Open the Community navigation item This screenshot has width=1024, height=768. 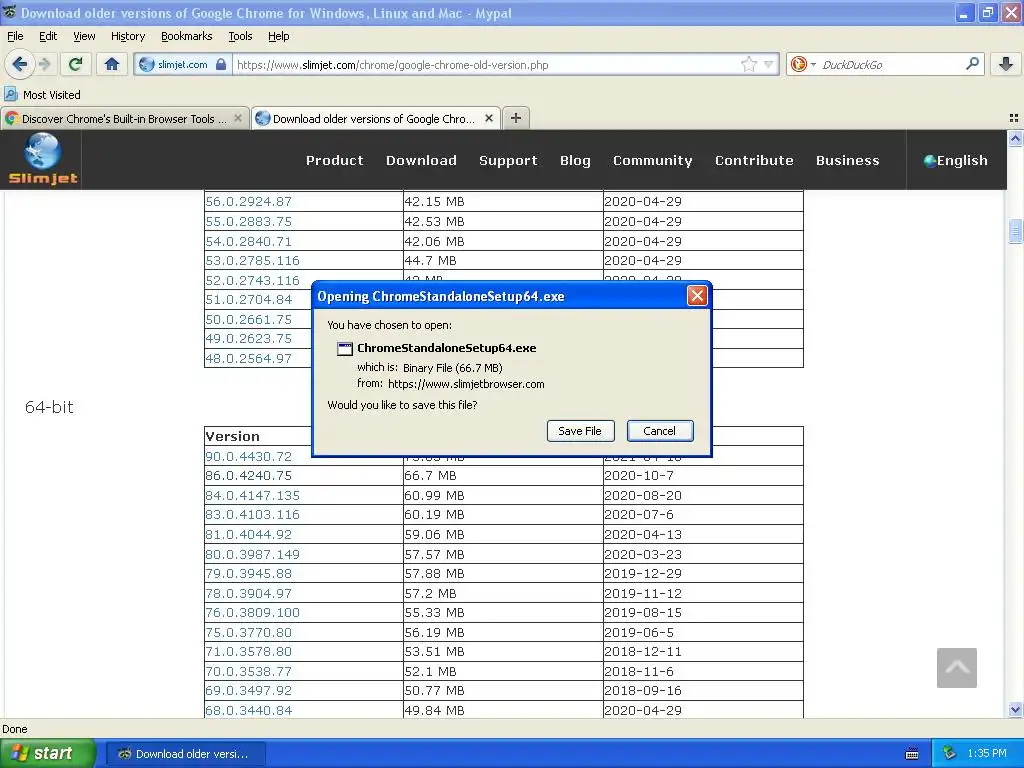pos(652,160)
